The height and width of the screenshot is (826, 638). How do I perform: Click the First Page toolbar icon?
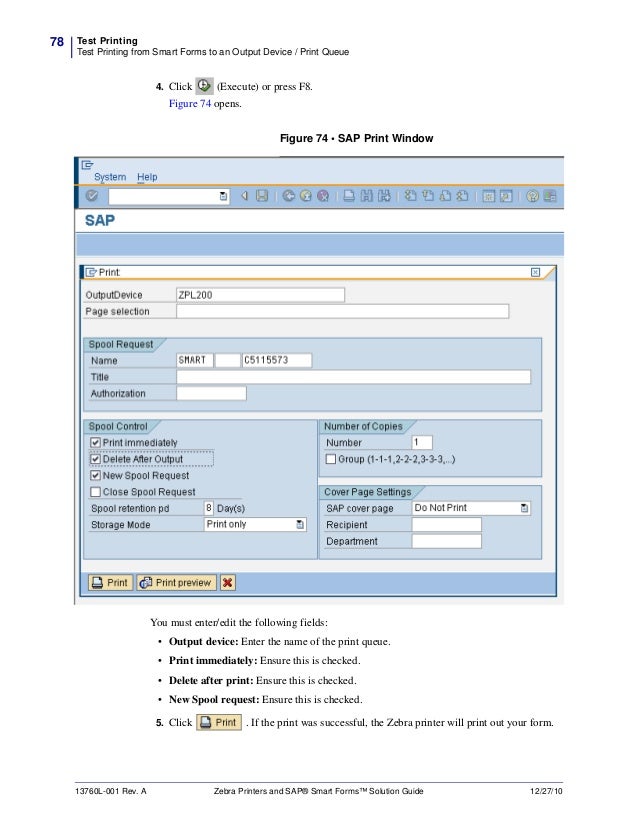pyautogui.click(x=410, y=196)
